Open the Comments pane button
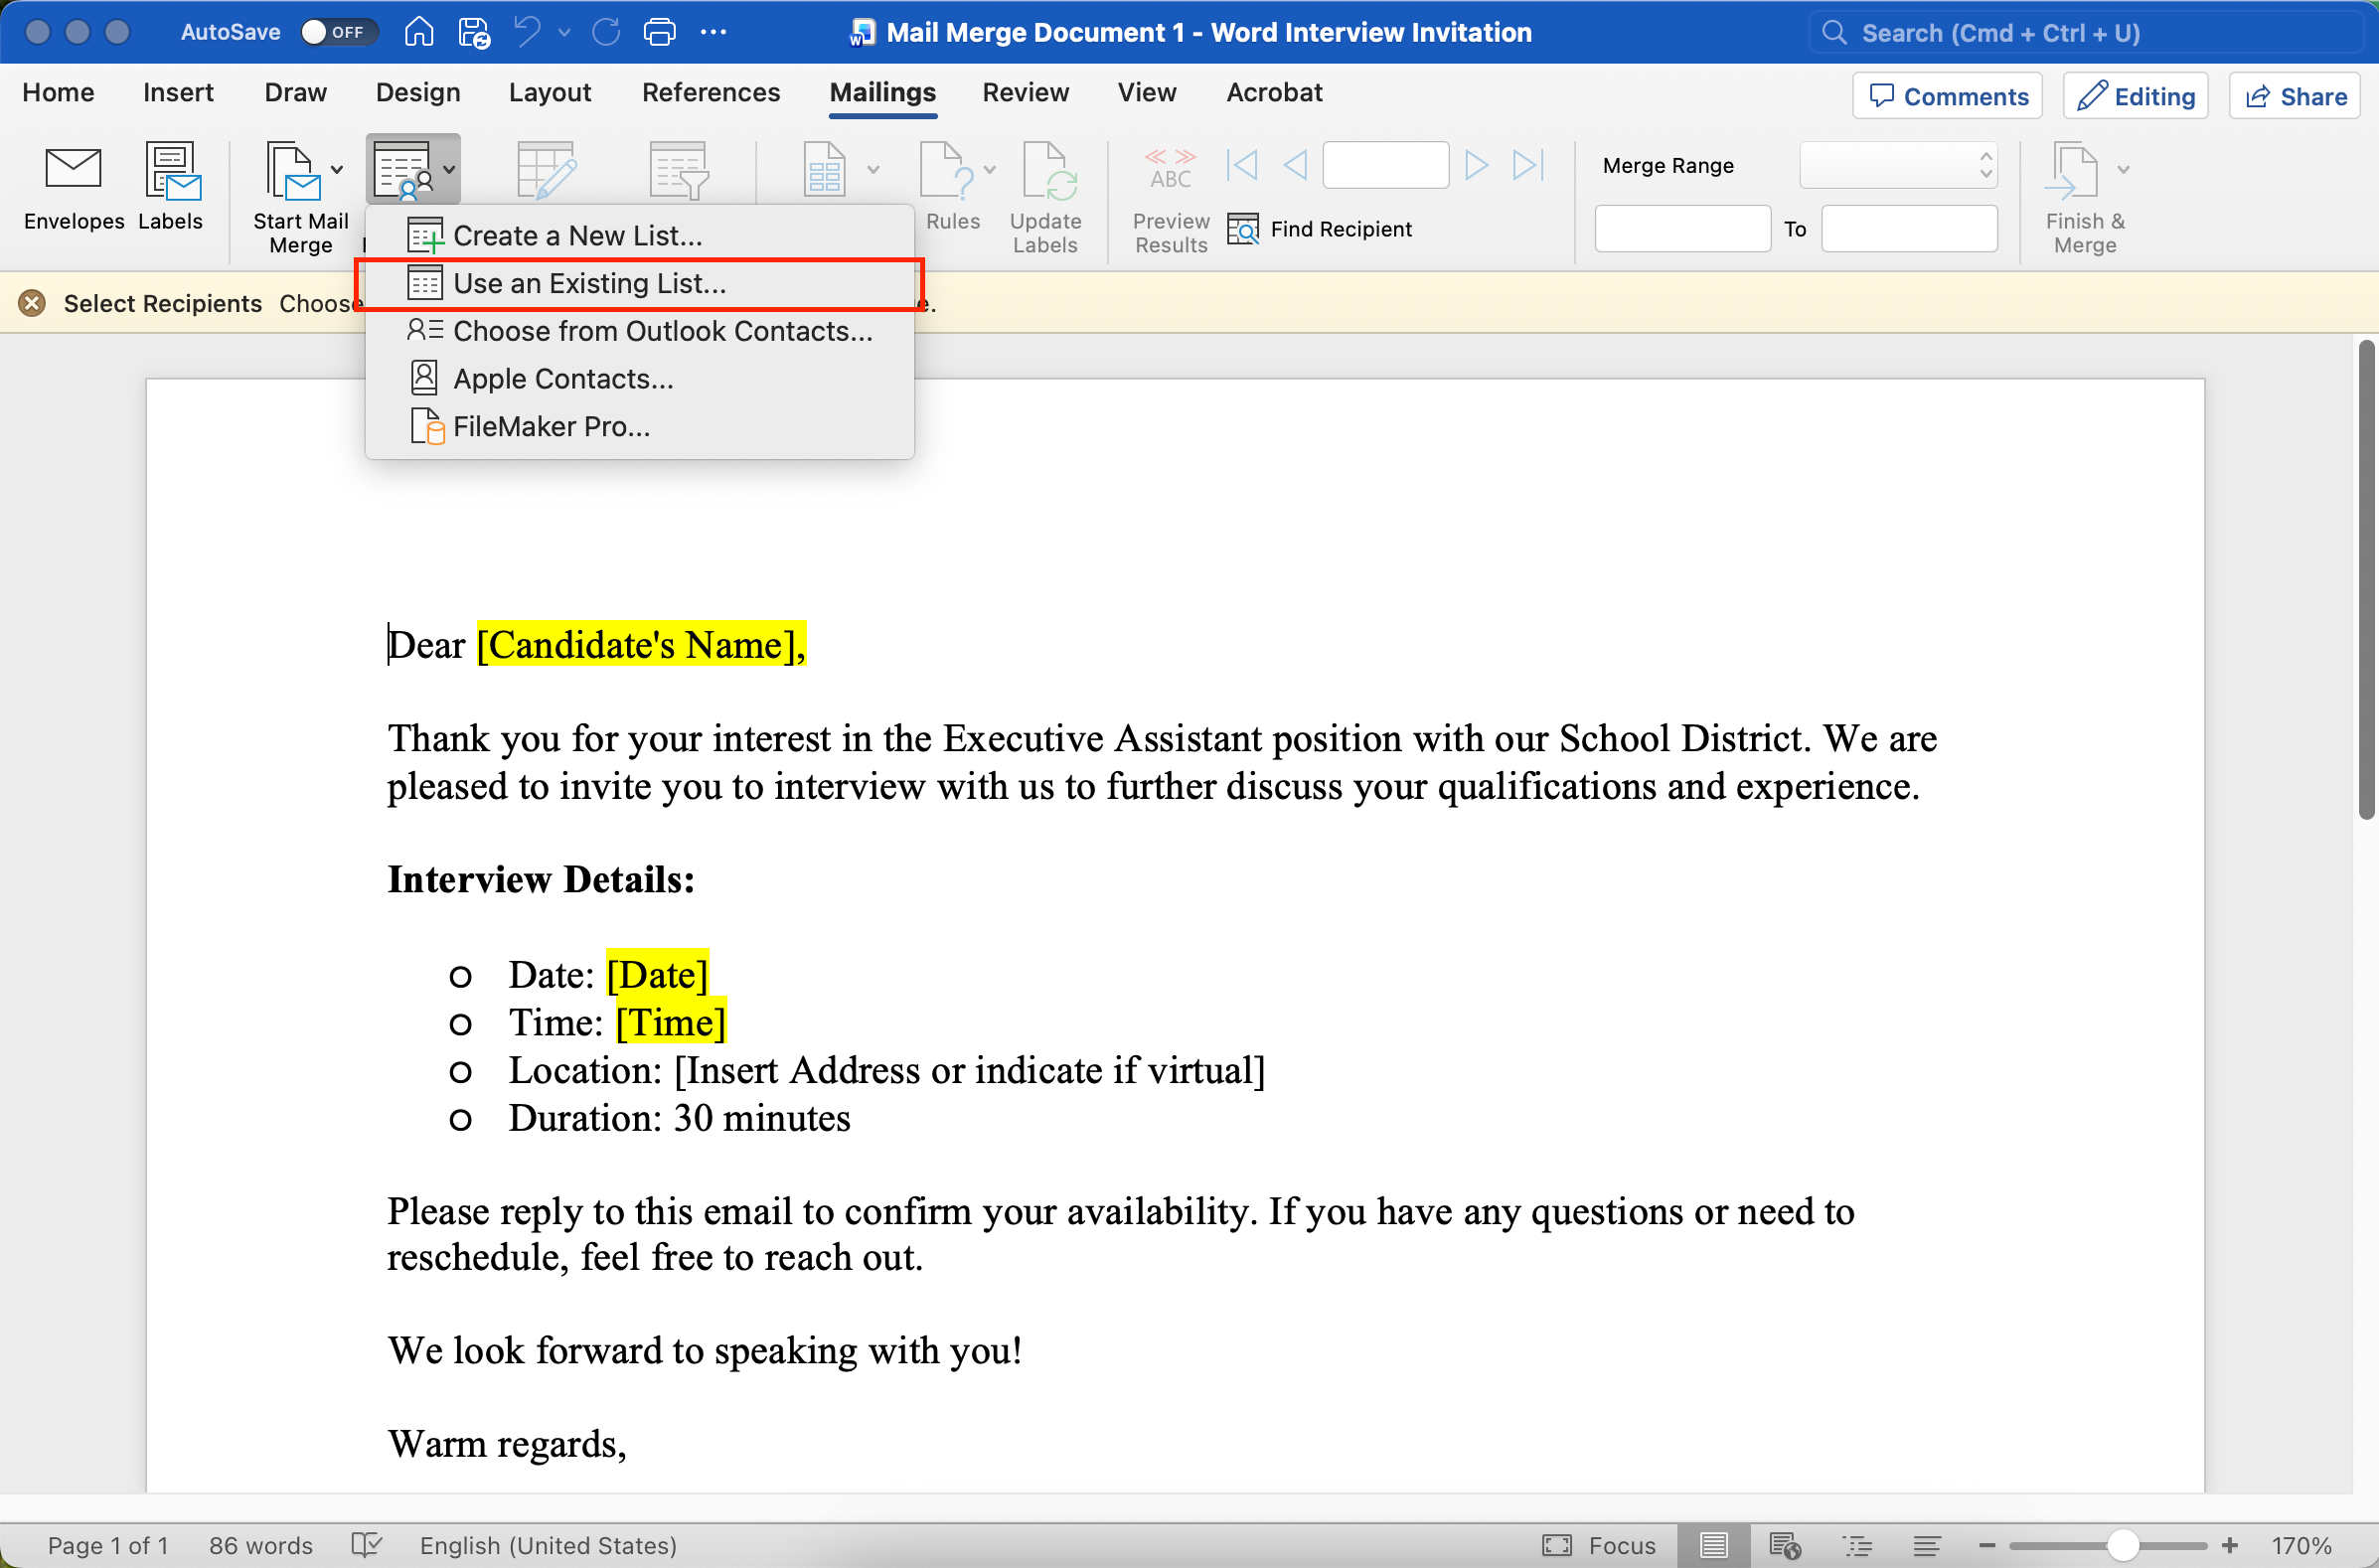 tap(1948, 96)
